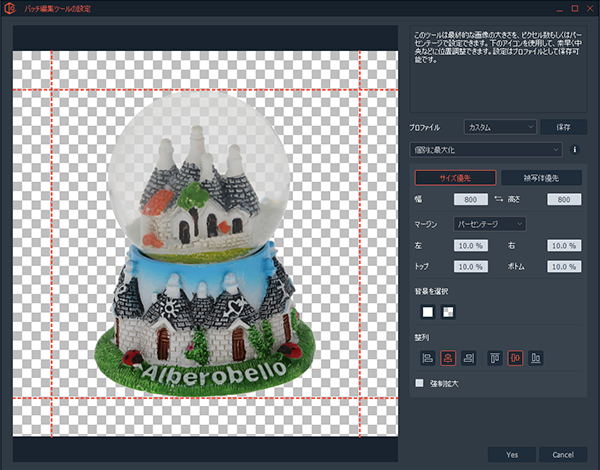Select horizontal center alignment icon
Image resolution: width=600 pixels, height=470 pixels.
[x=449, y=357]
